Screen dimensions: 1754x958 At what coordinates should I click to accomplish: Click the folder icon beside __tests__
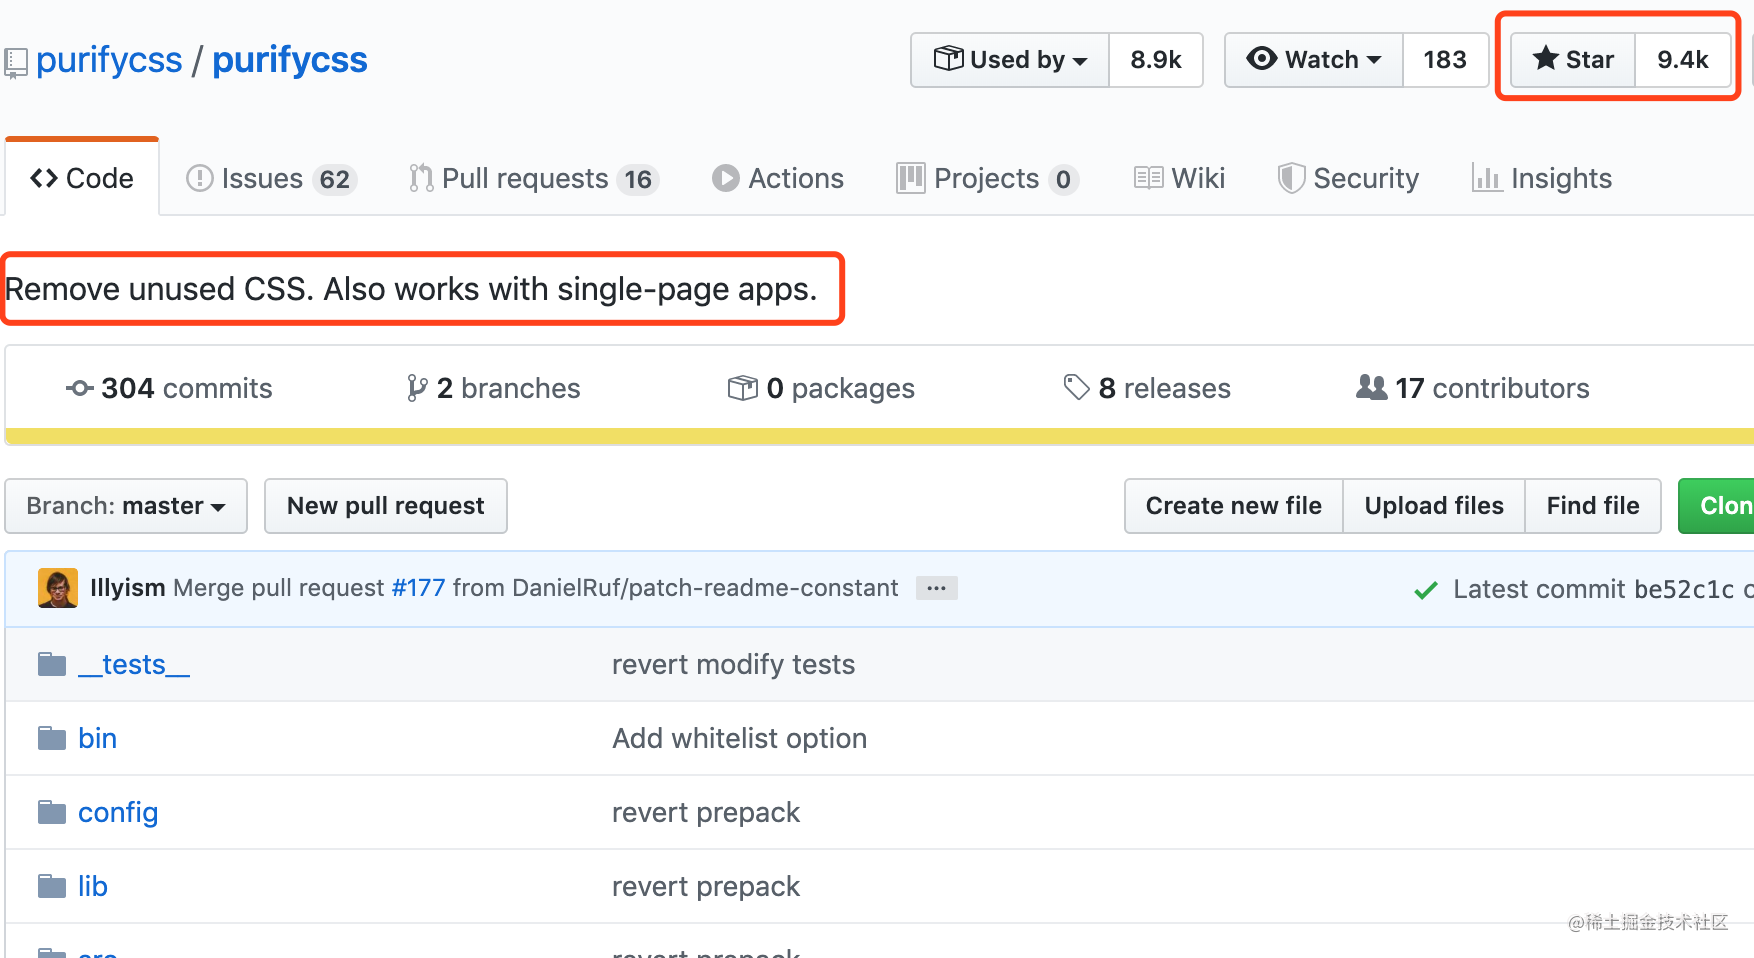[x=52, y=665]
